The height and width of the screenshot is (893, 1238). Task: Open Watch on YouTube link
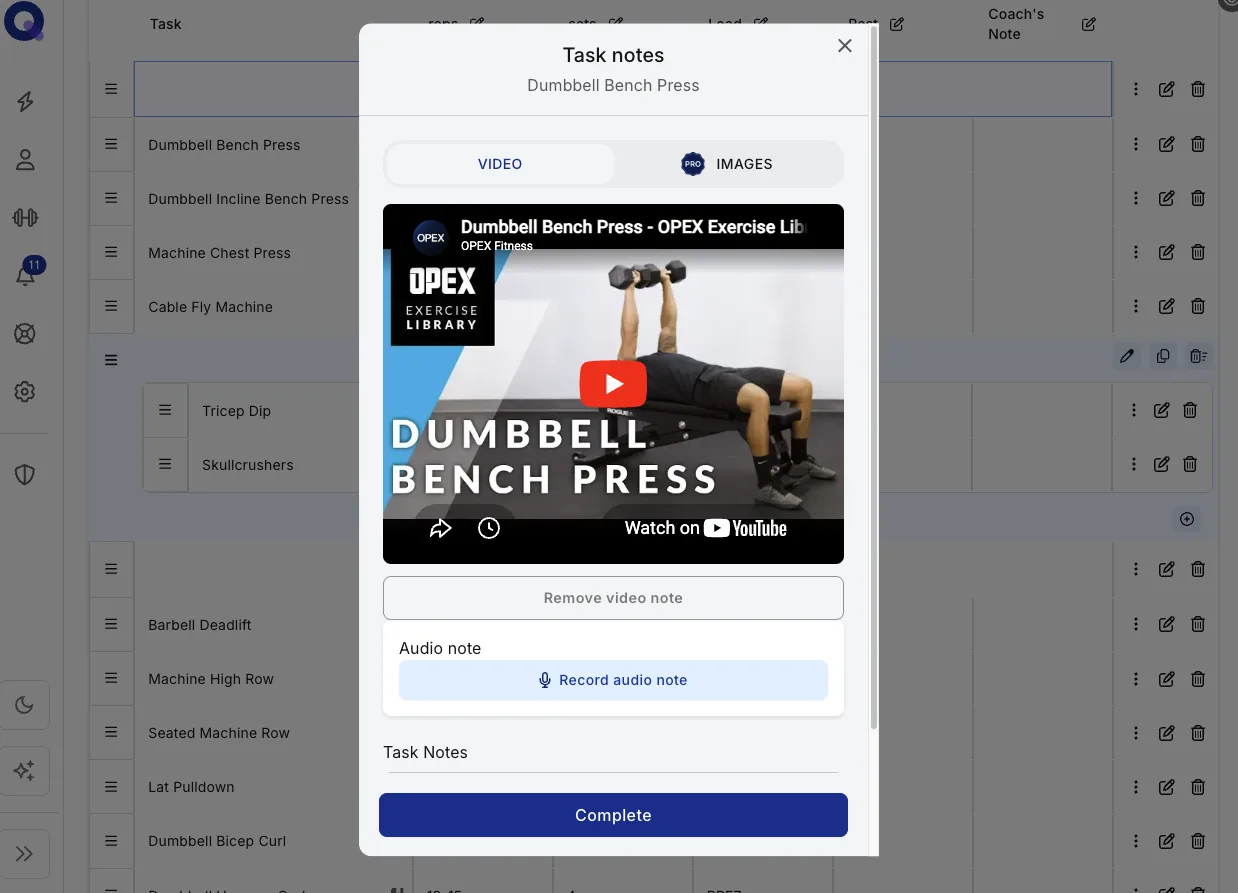(706, 528)
